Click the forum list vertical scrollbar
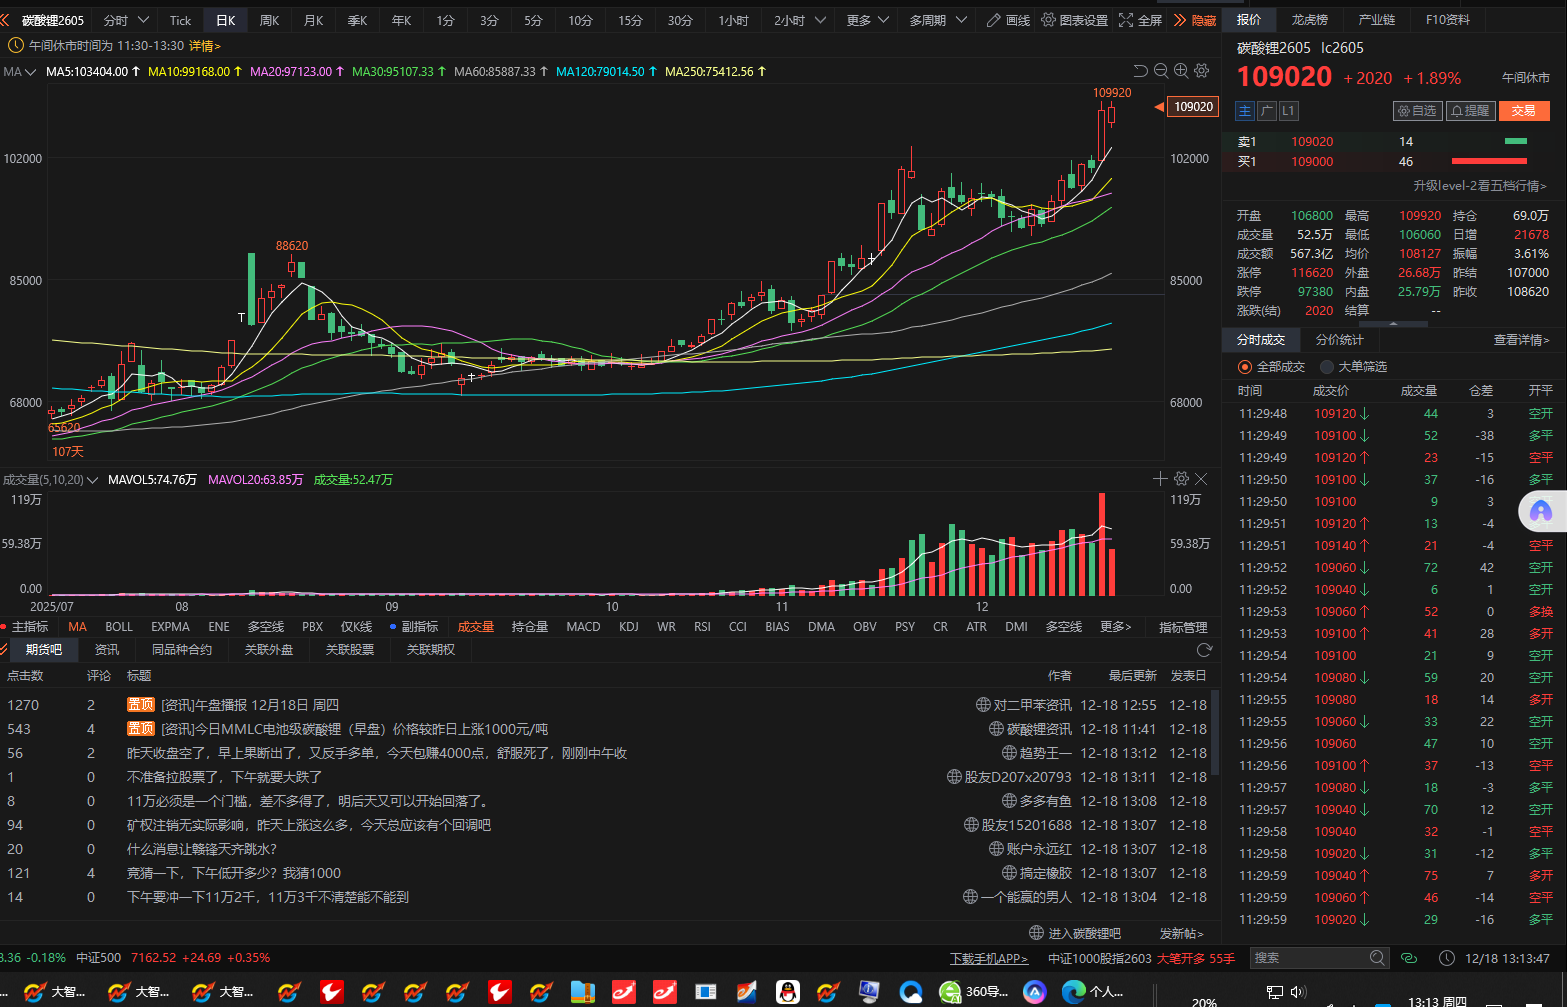This screenshot has height=1007, width=1567. point(1215,732)
